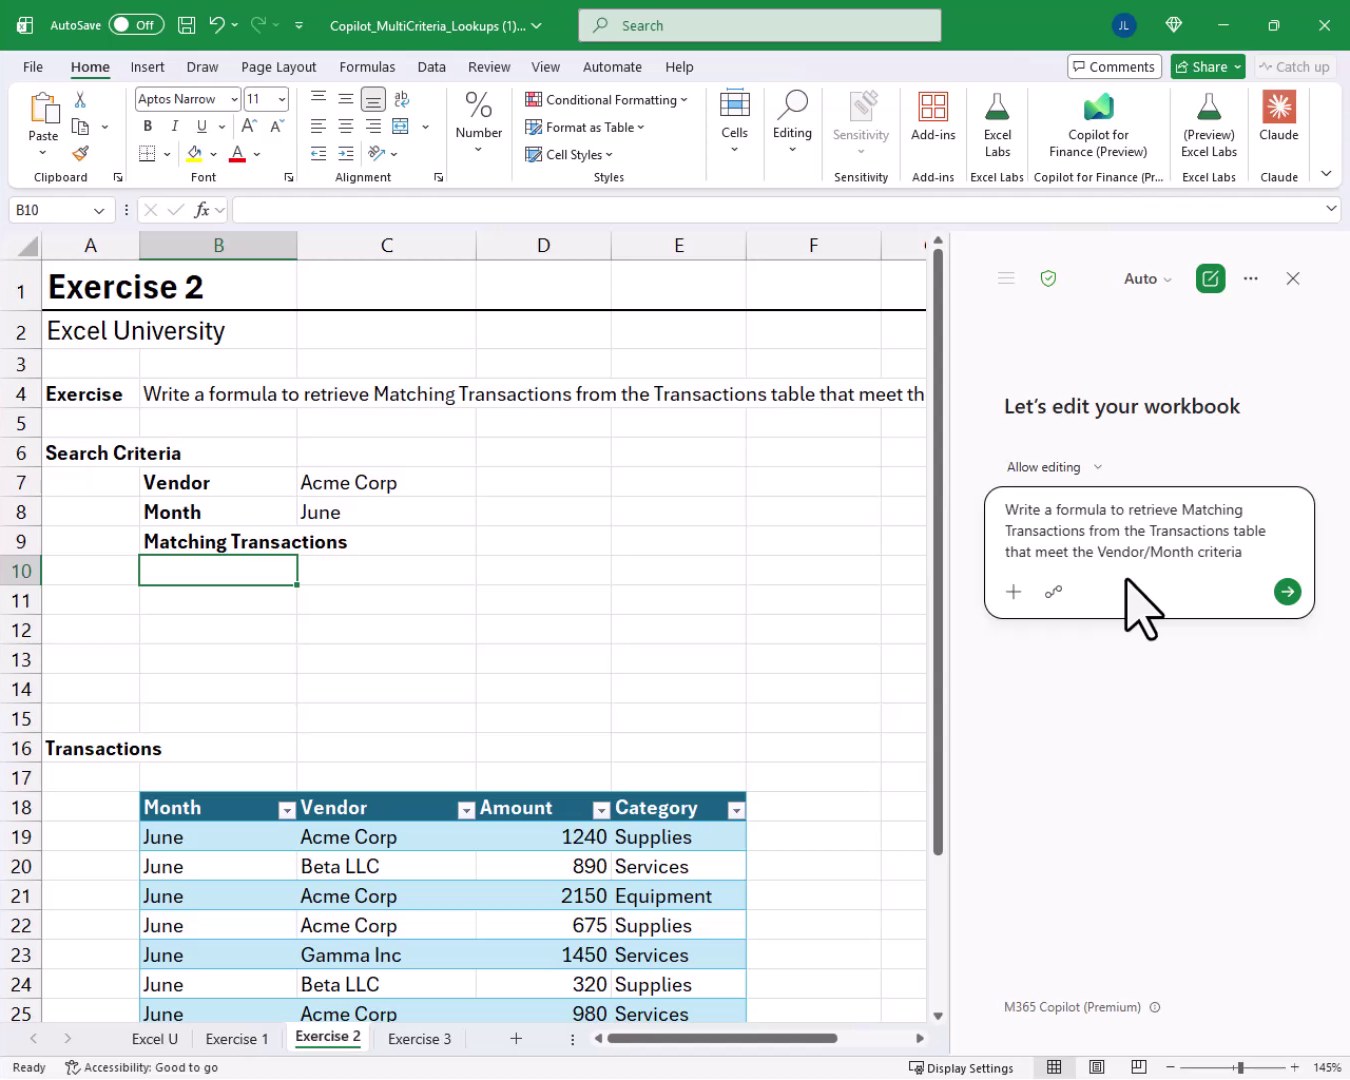Open Excel Labs add-in
Viewport: 1350px width, 1080px height.
click(x=997, y=125)
